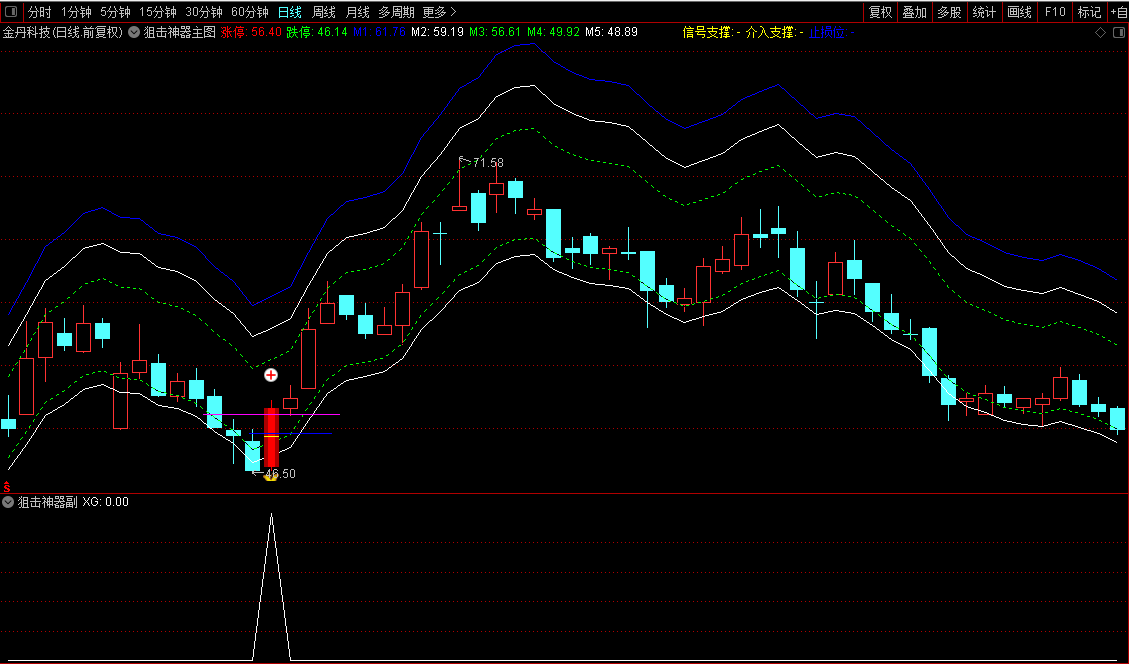Switch to the 周线 weekly chart
The height and width of the screenshot is (664, 1129).
pyautogui.click(x=324, y=12)
